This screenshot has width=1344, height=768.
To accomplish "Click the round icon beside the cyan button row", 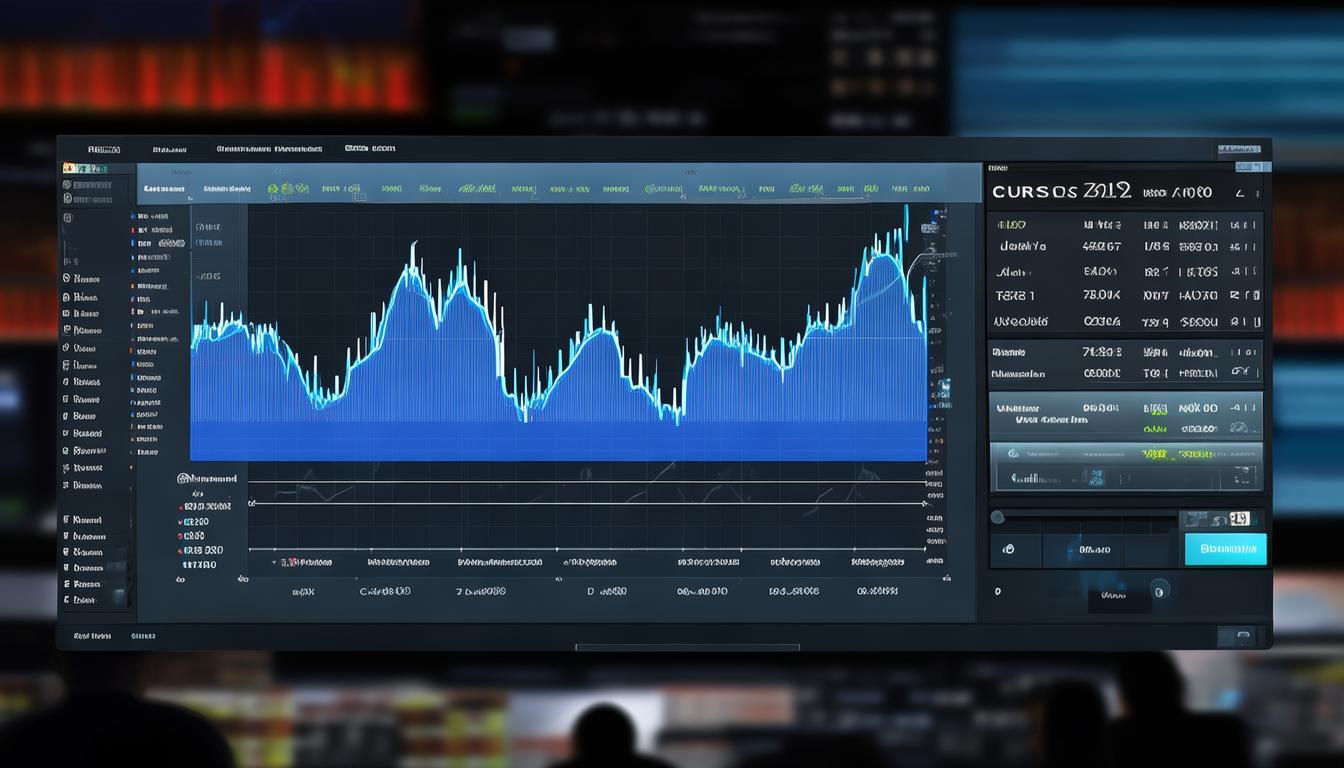I will 1007,550.
